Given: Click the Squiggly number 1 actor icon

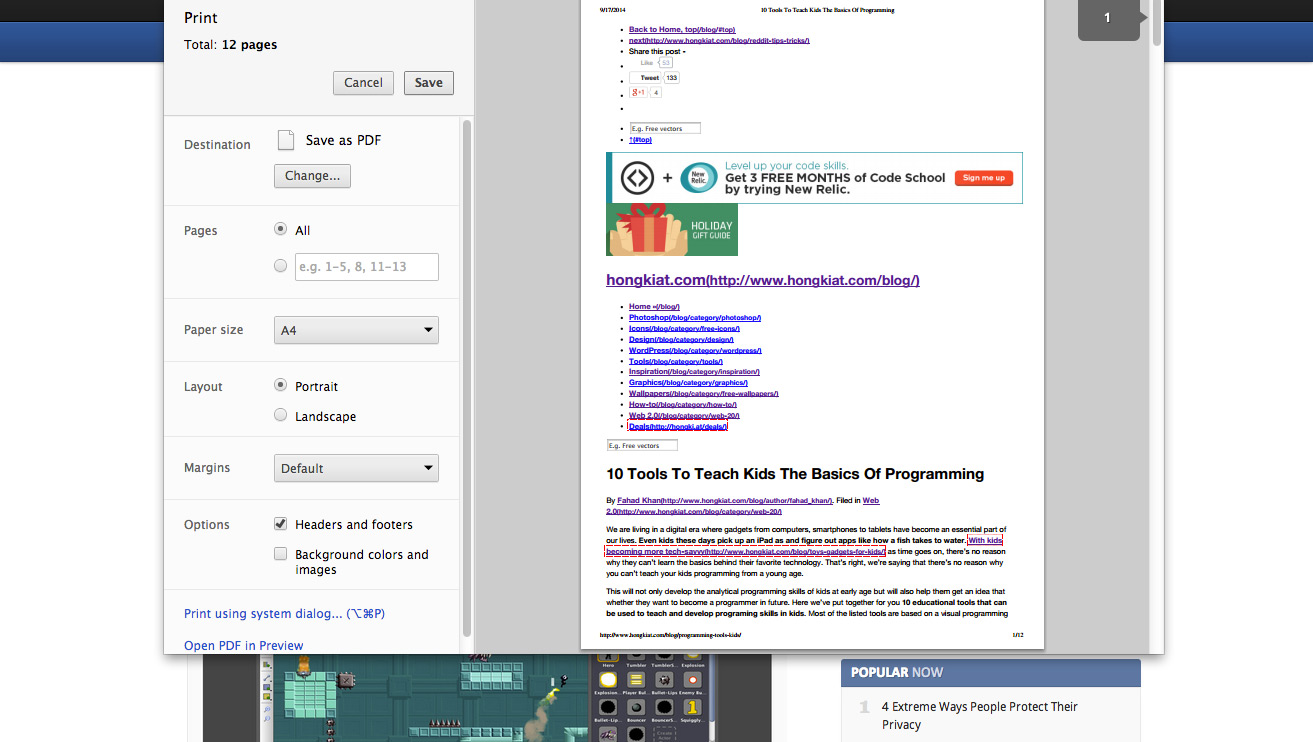Looking at the screenshot, I should (692, 708).
